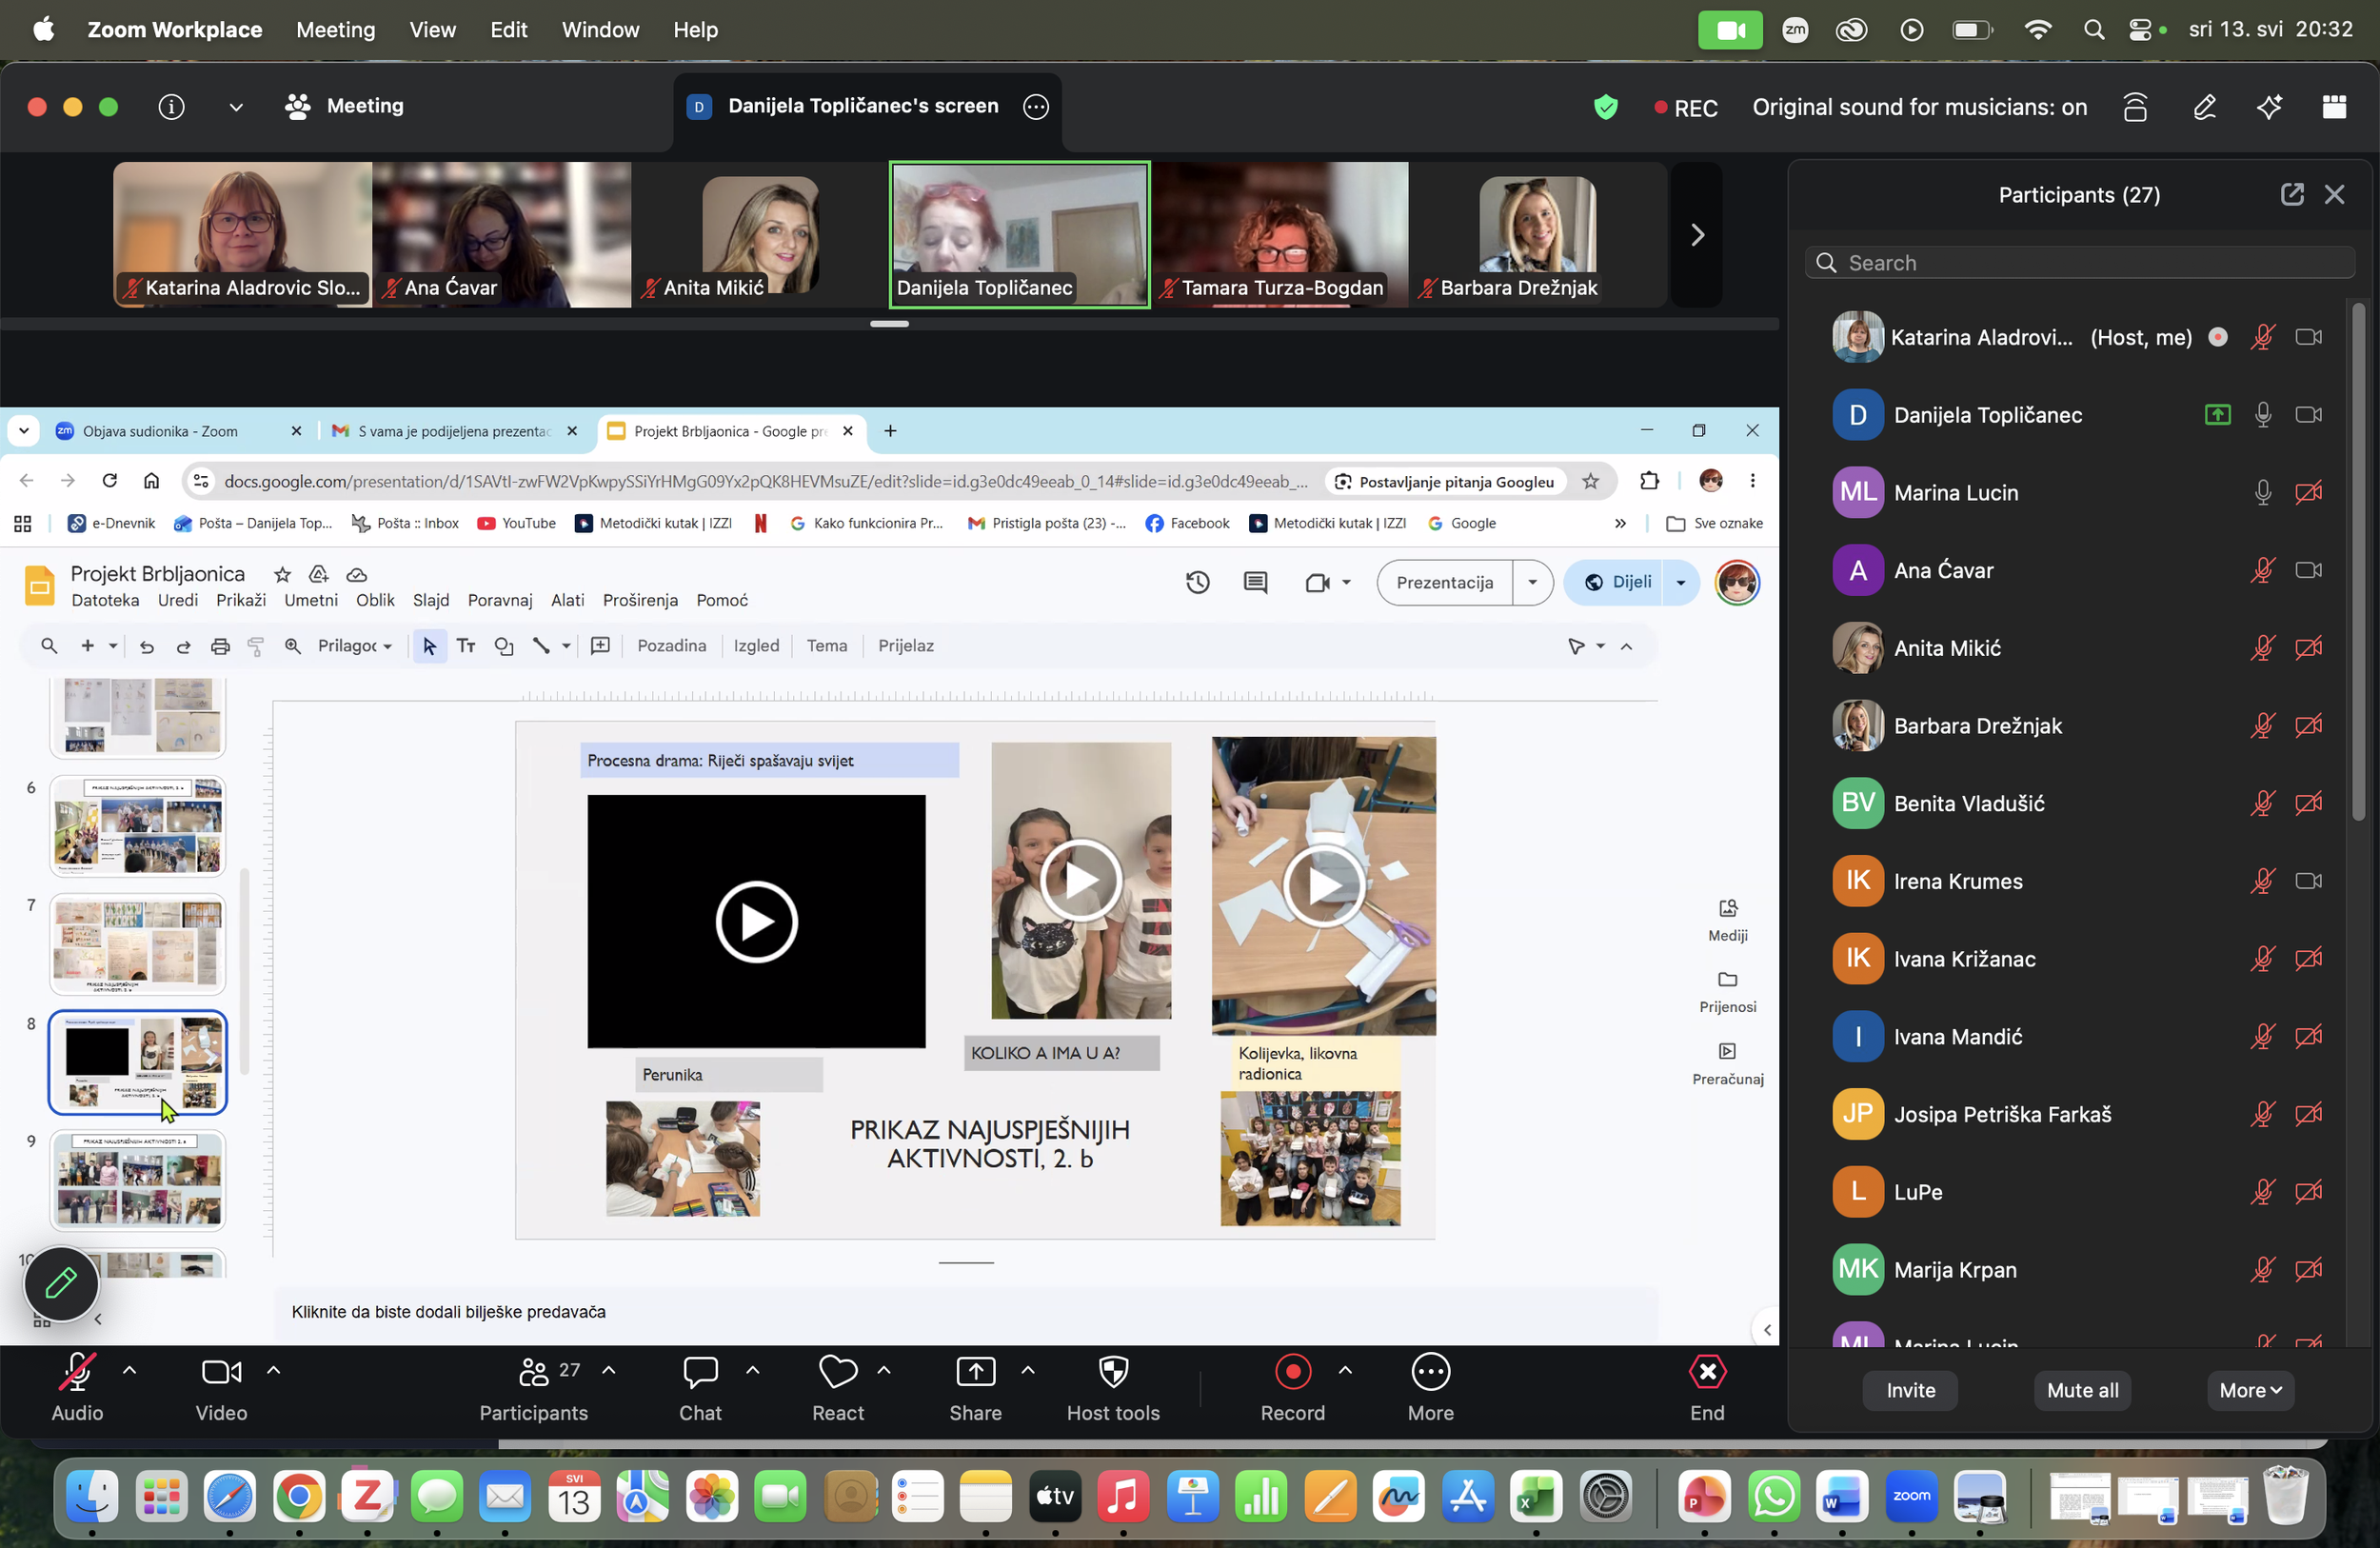Show next video tiles with the arrow
Viewport: 2380px width, 1548px height.
tap(1697, 235)
